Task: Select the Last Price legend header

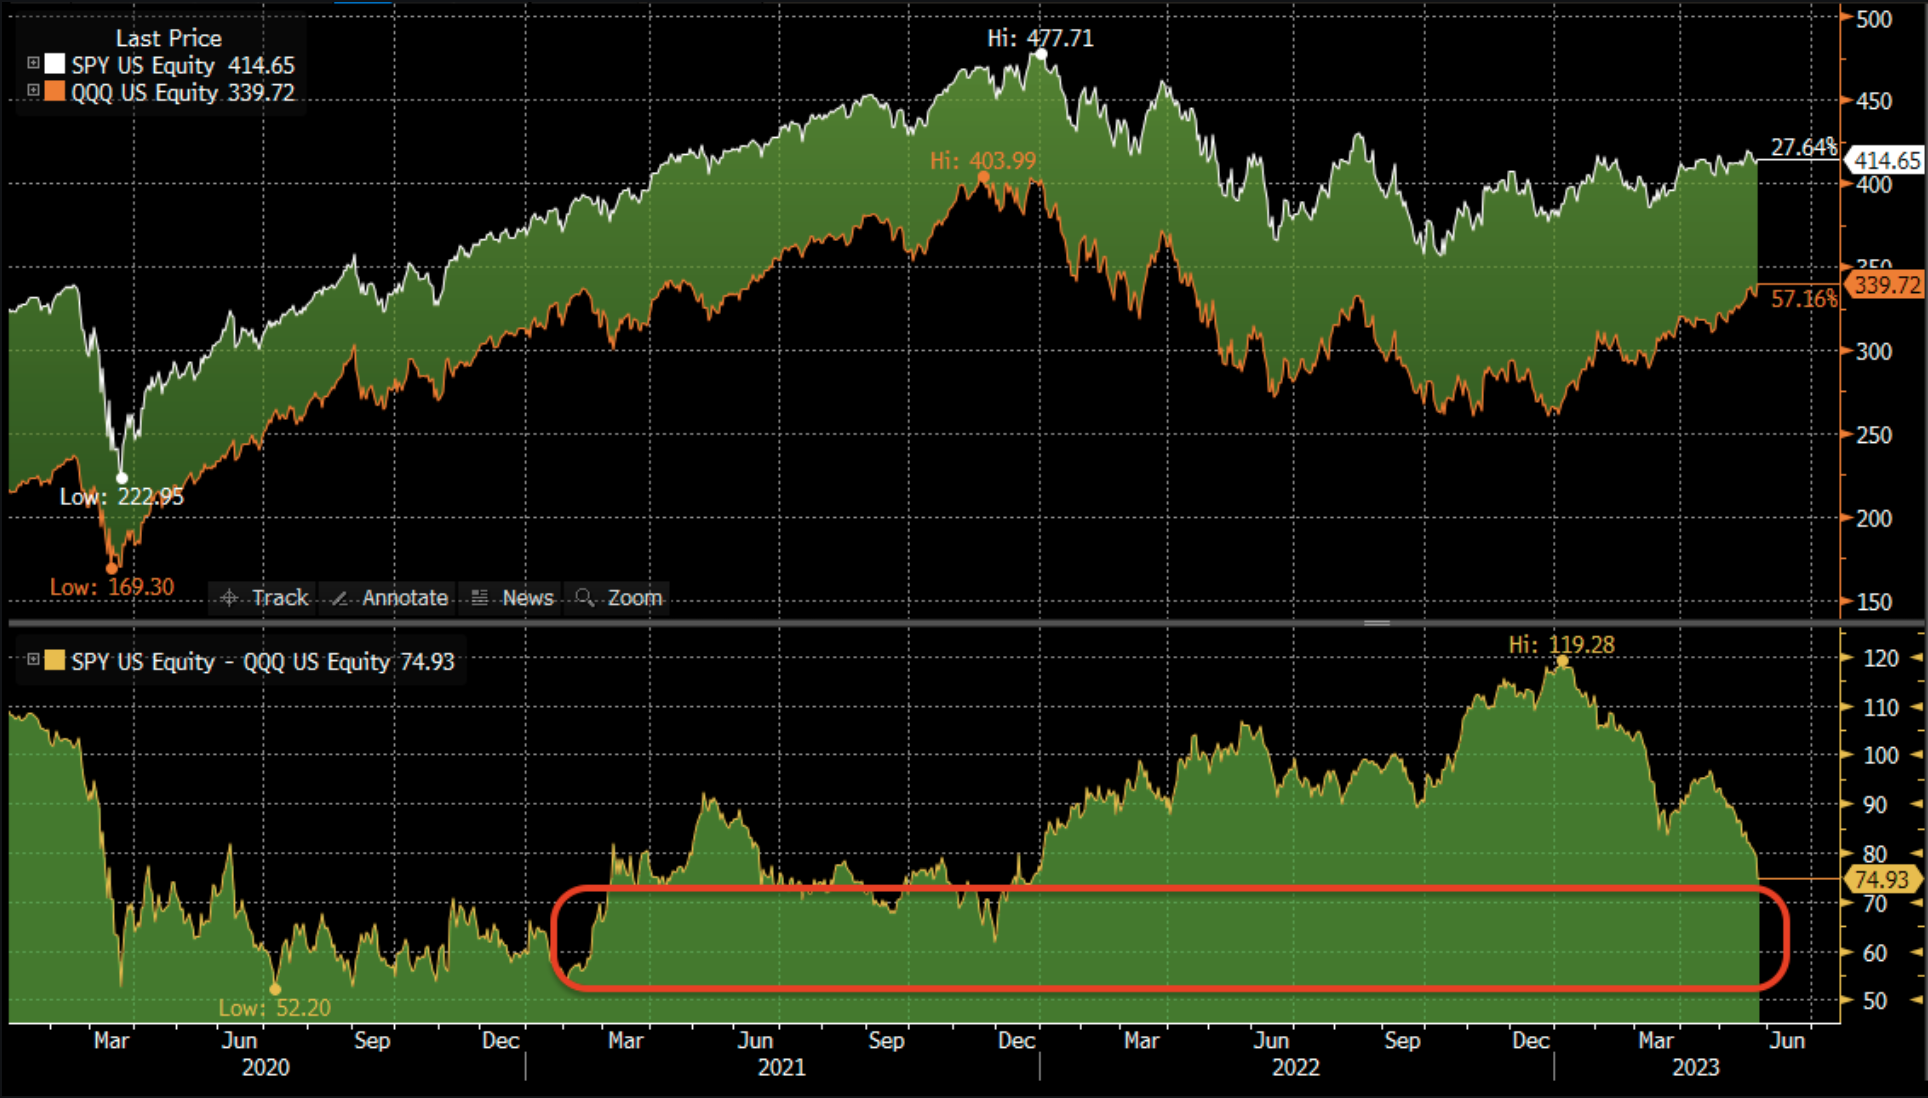Action: coord(168,38)
